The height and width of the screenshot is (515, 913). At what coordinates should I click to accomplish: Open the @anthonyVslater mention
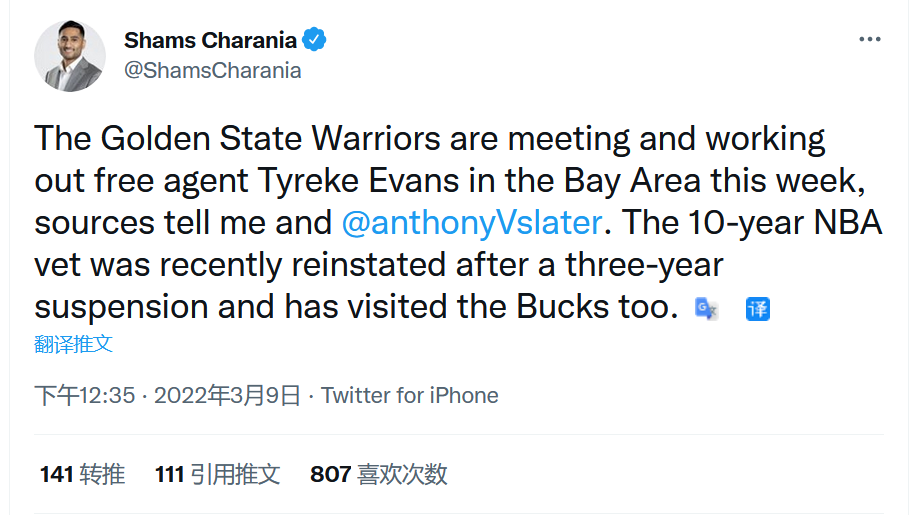pos(472,223)
